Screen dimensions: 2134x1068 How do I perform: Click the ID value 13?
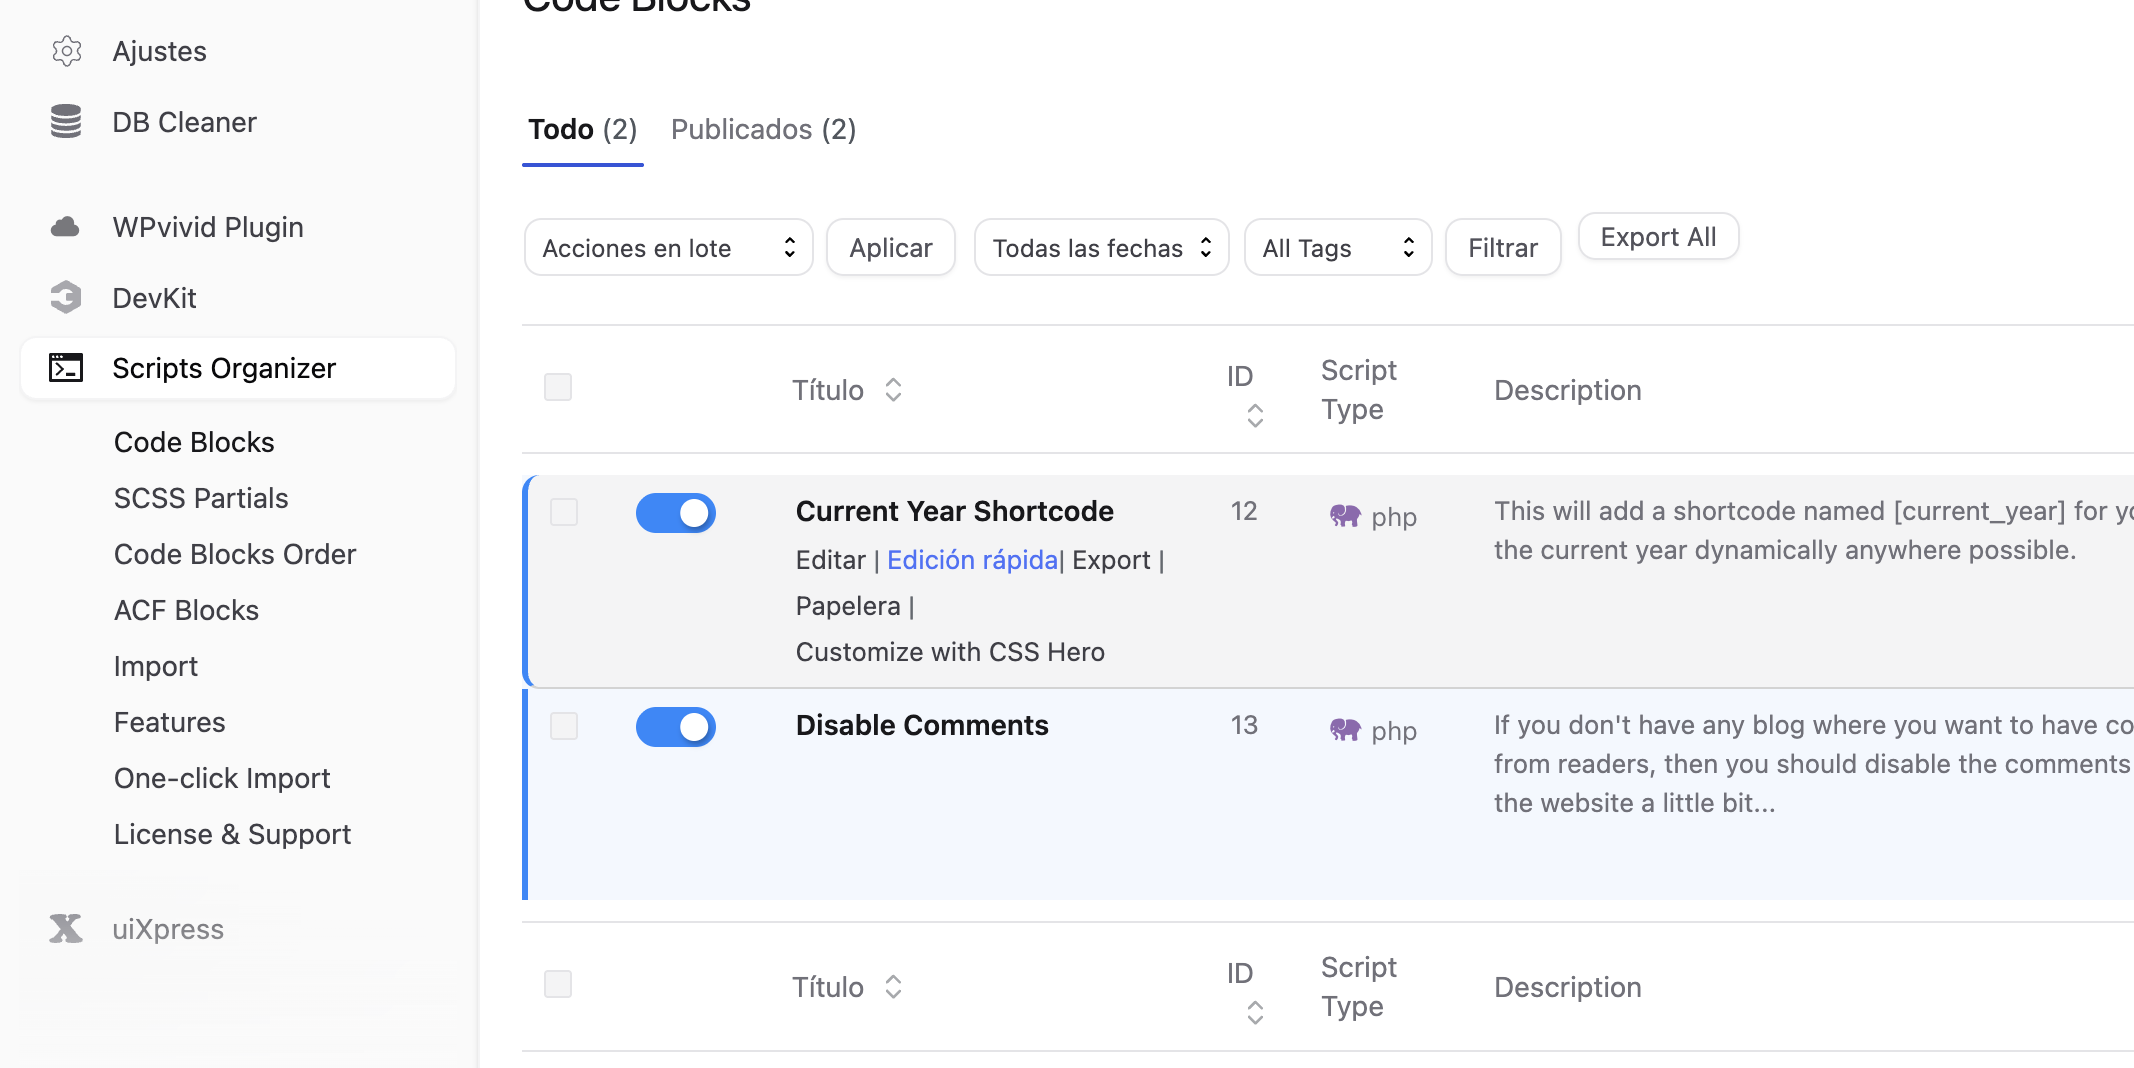click(1244, 725)
